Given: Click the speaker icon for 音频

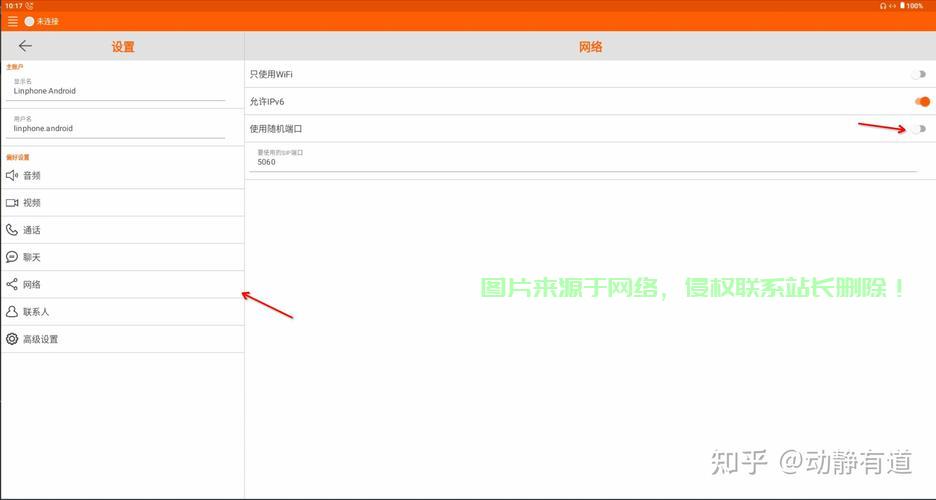Looking at the screenshot, I should (x=12, y=175).
